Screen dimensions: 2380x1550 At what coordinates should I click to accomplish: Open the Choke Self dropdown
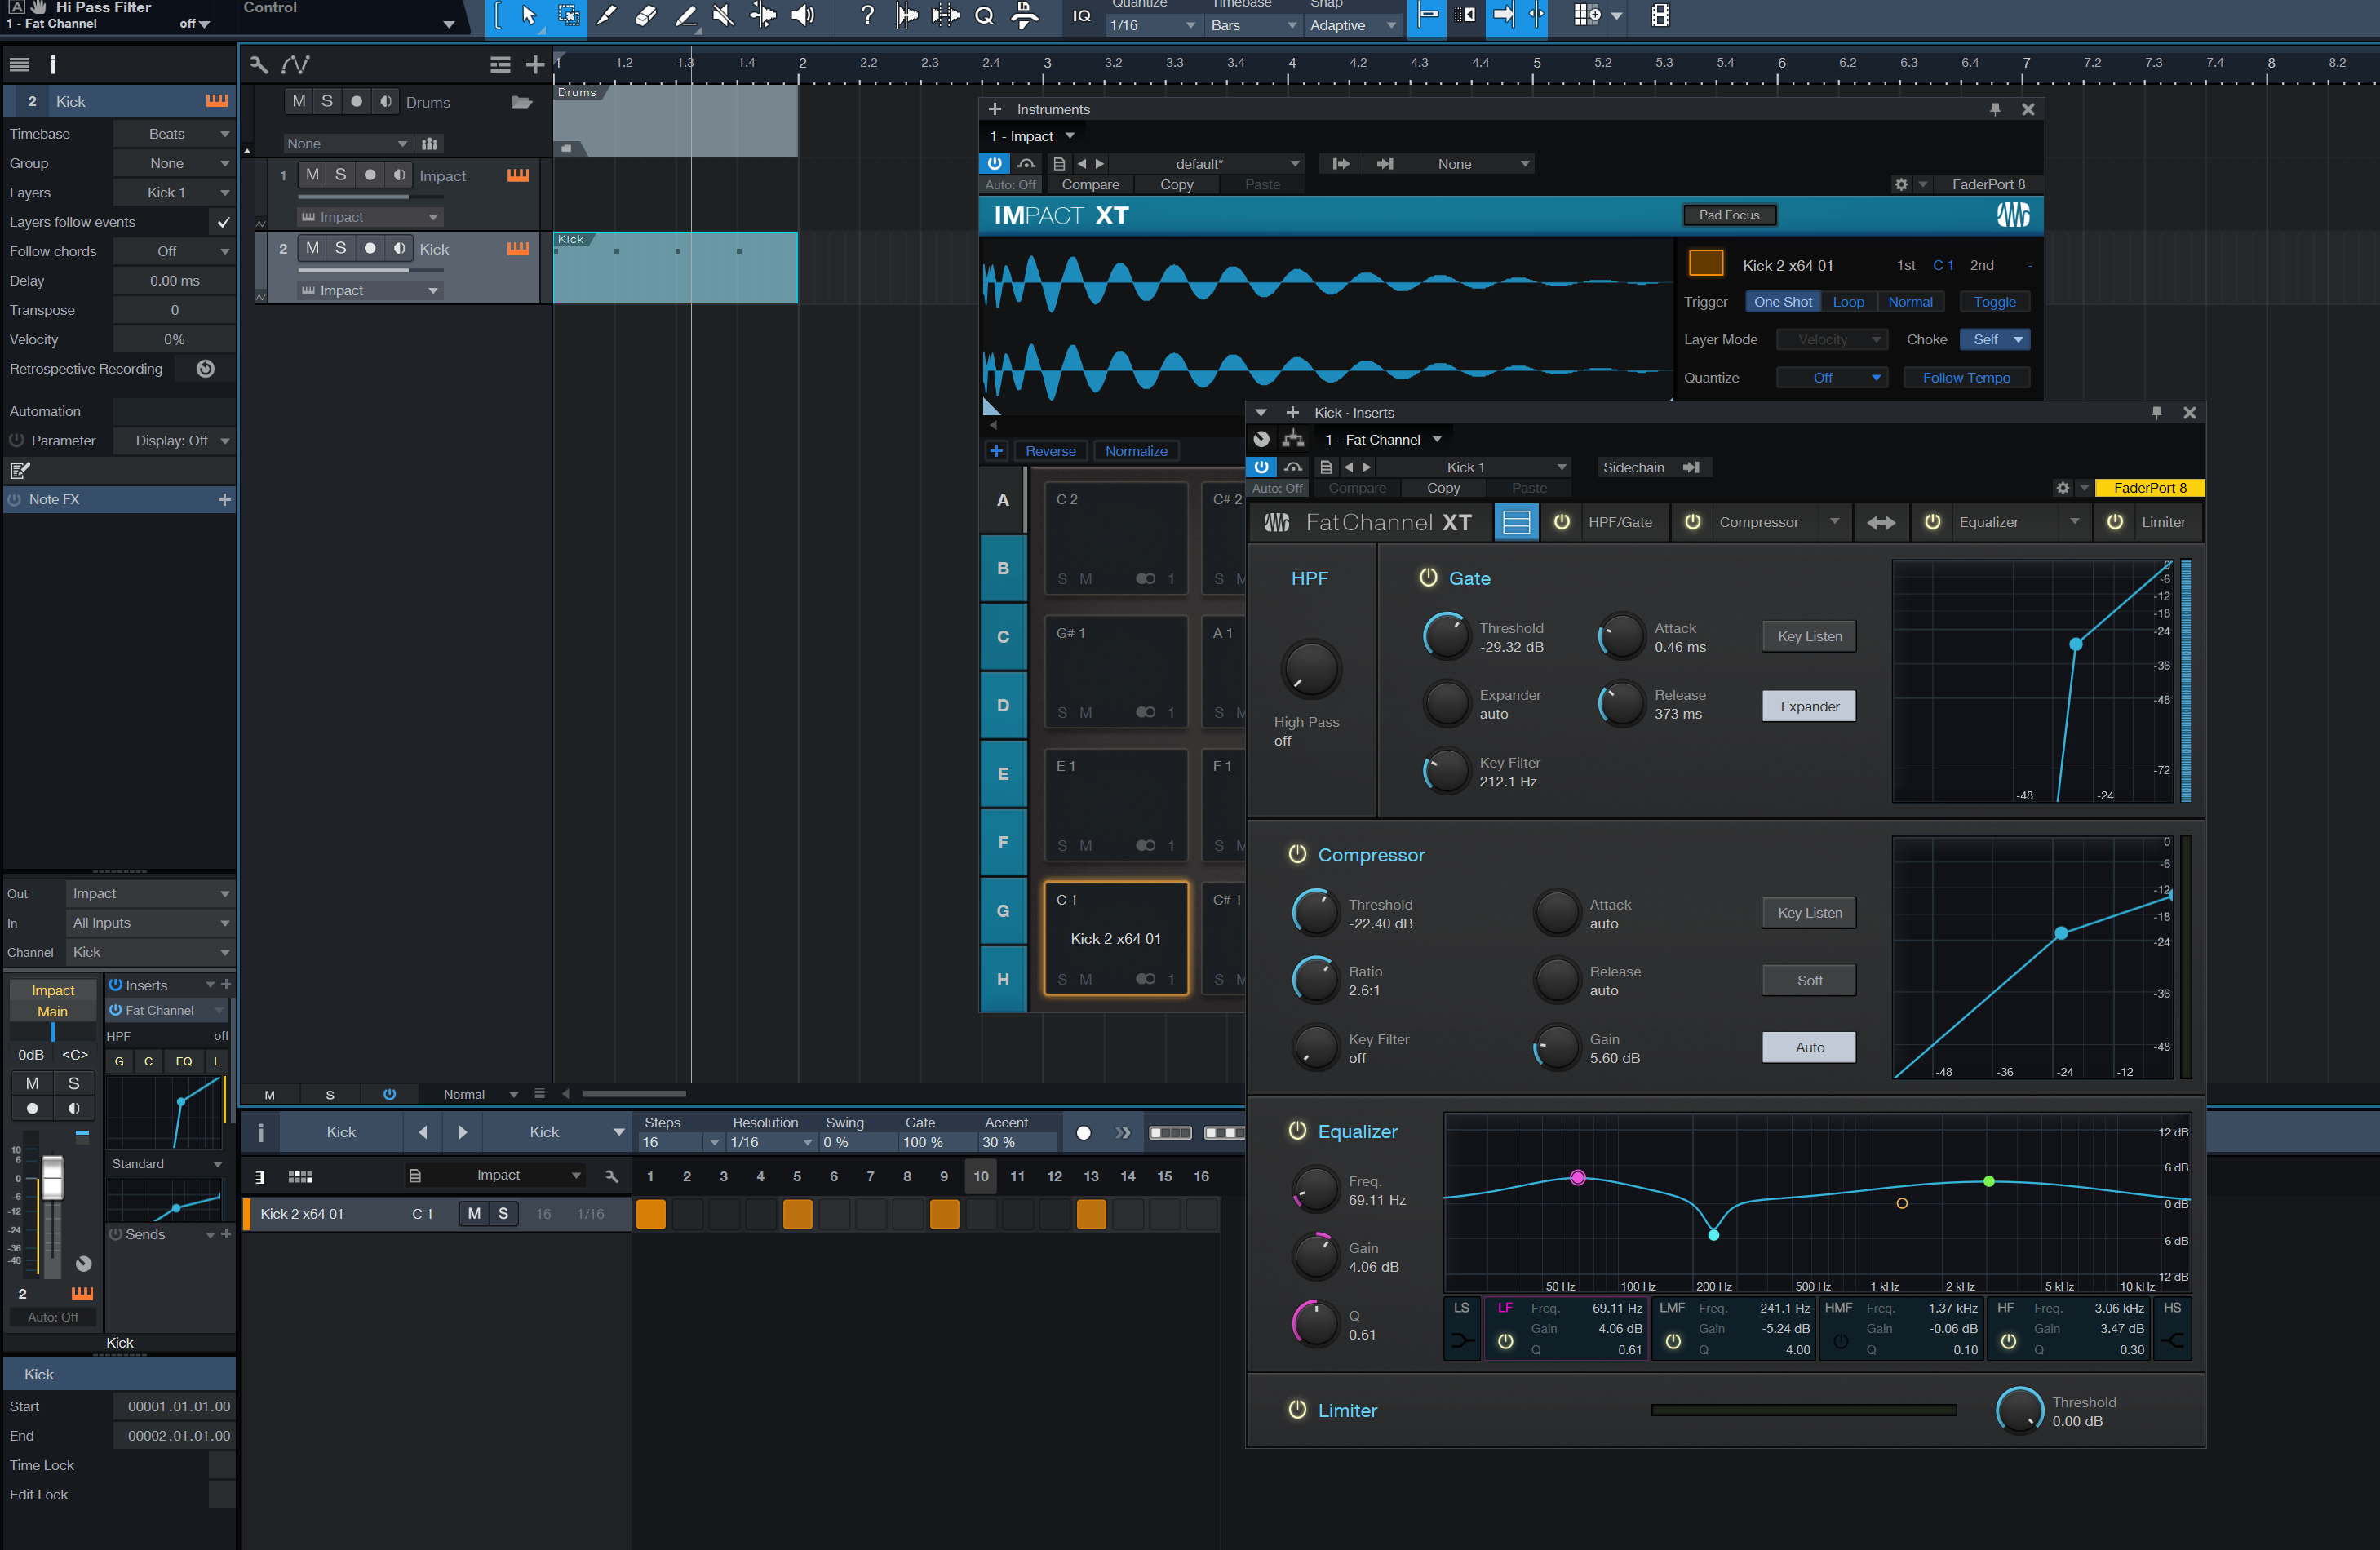[x=1994, y=340]
